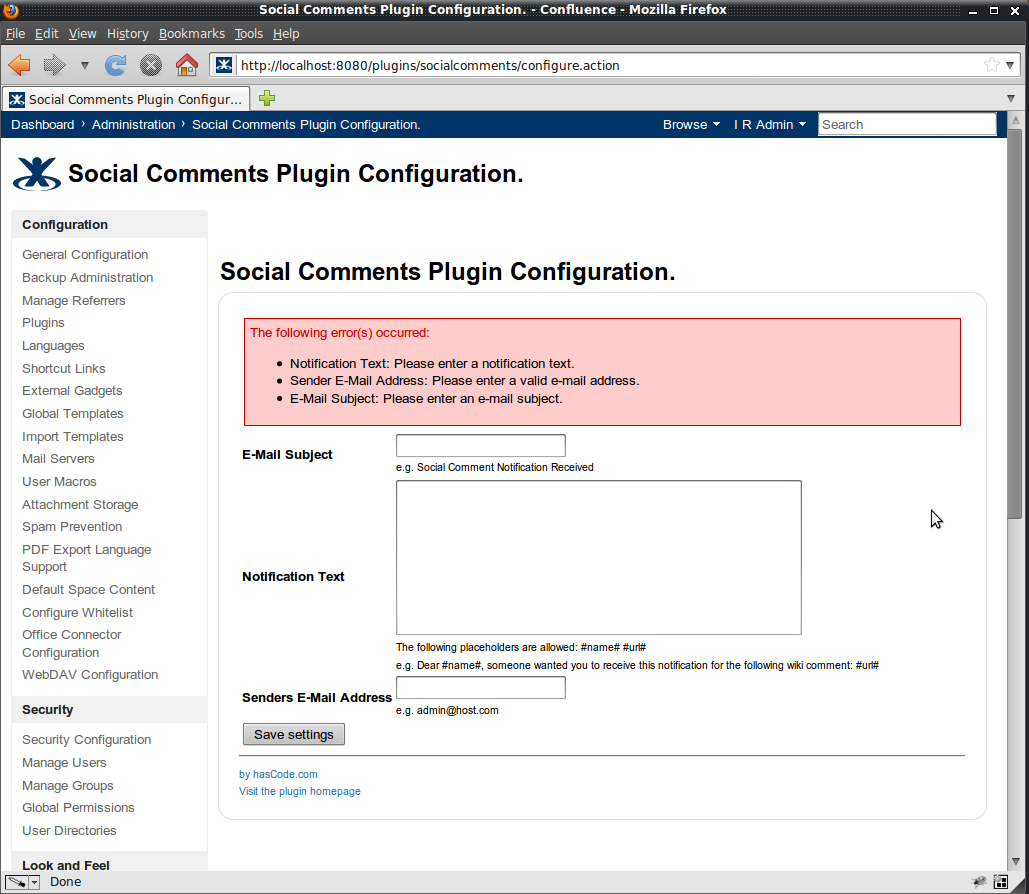1029x894 pixels.
Task: Open the Bookmarks menu
Action: (x=191, y=33)
